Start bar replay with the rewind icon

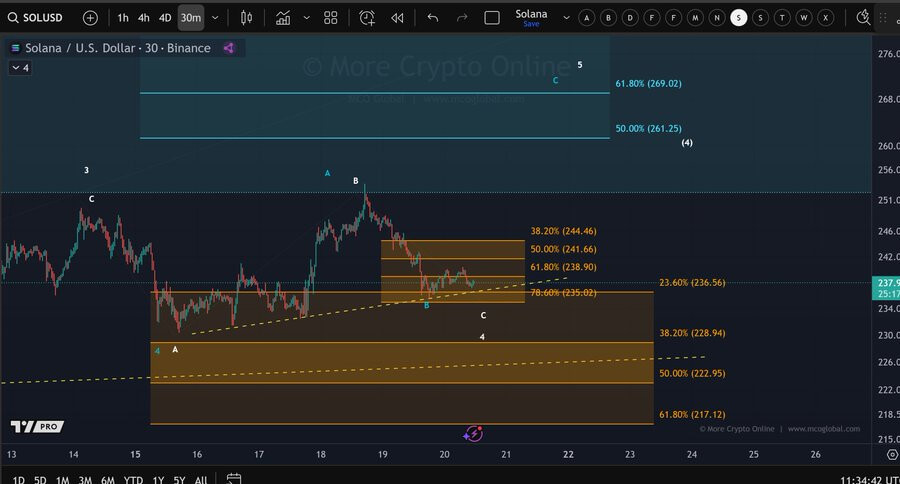tap(397, 18)
